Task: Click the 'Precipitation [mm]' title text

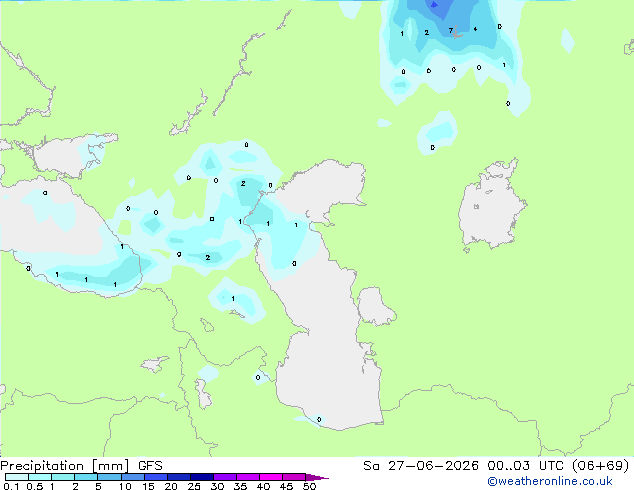Action: tap(65, 466)
